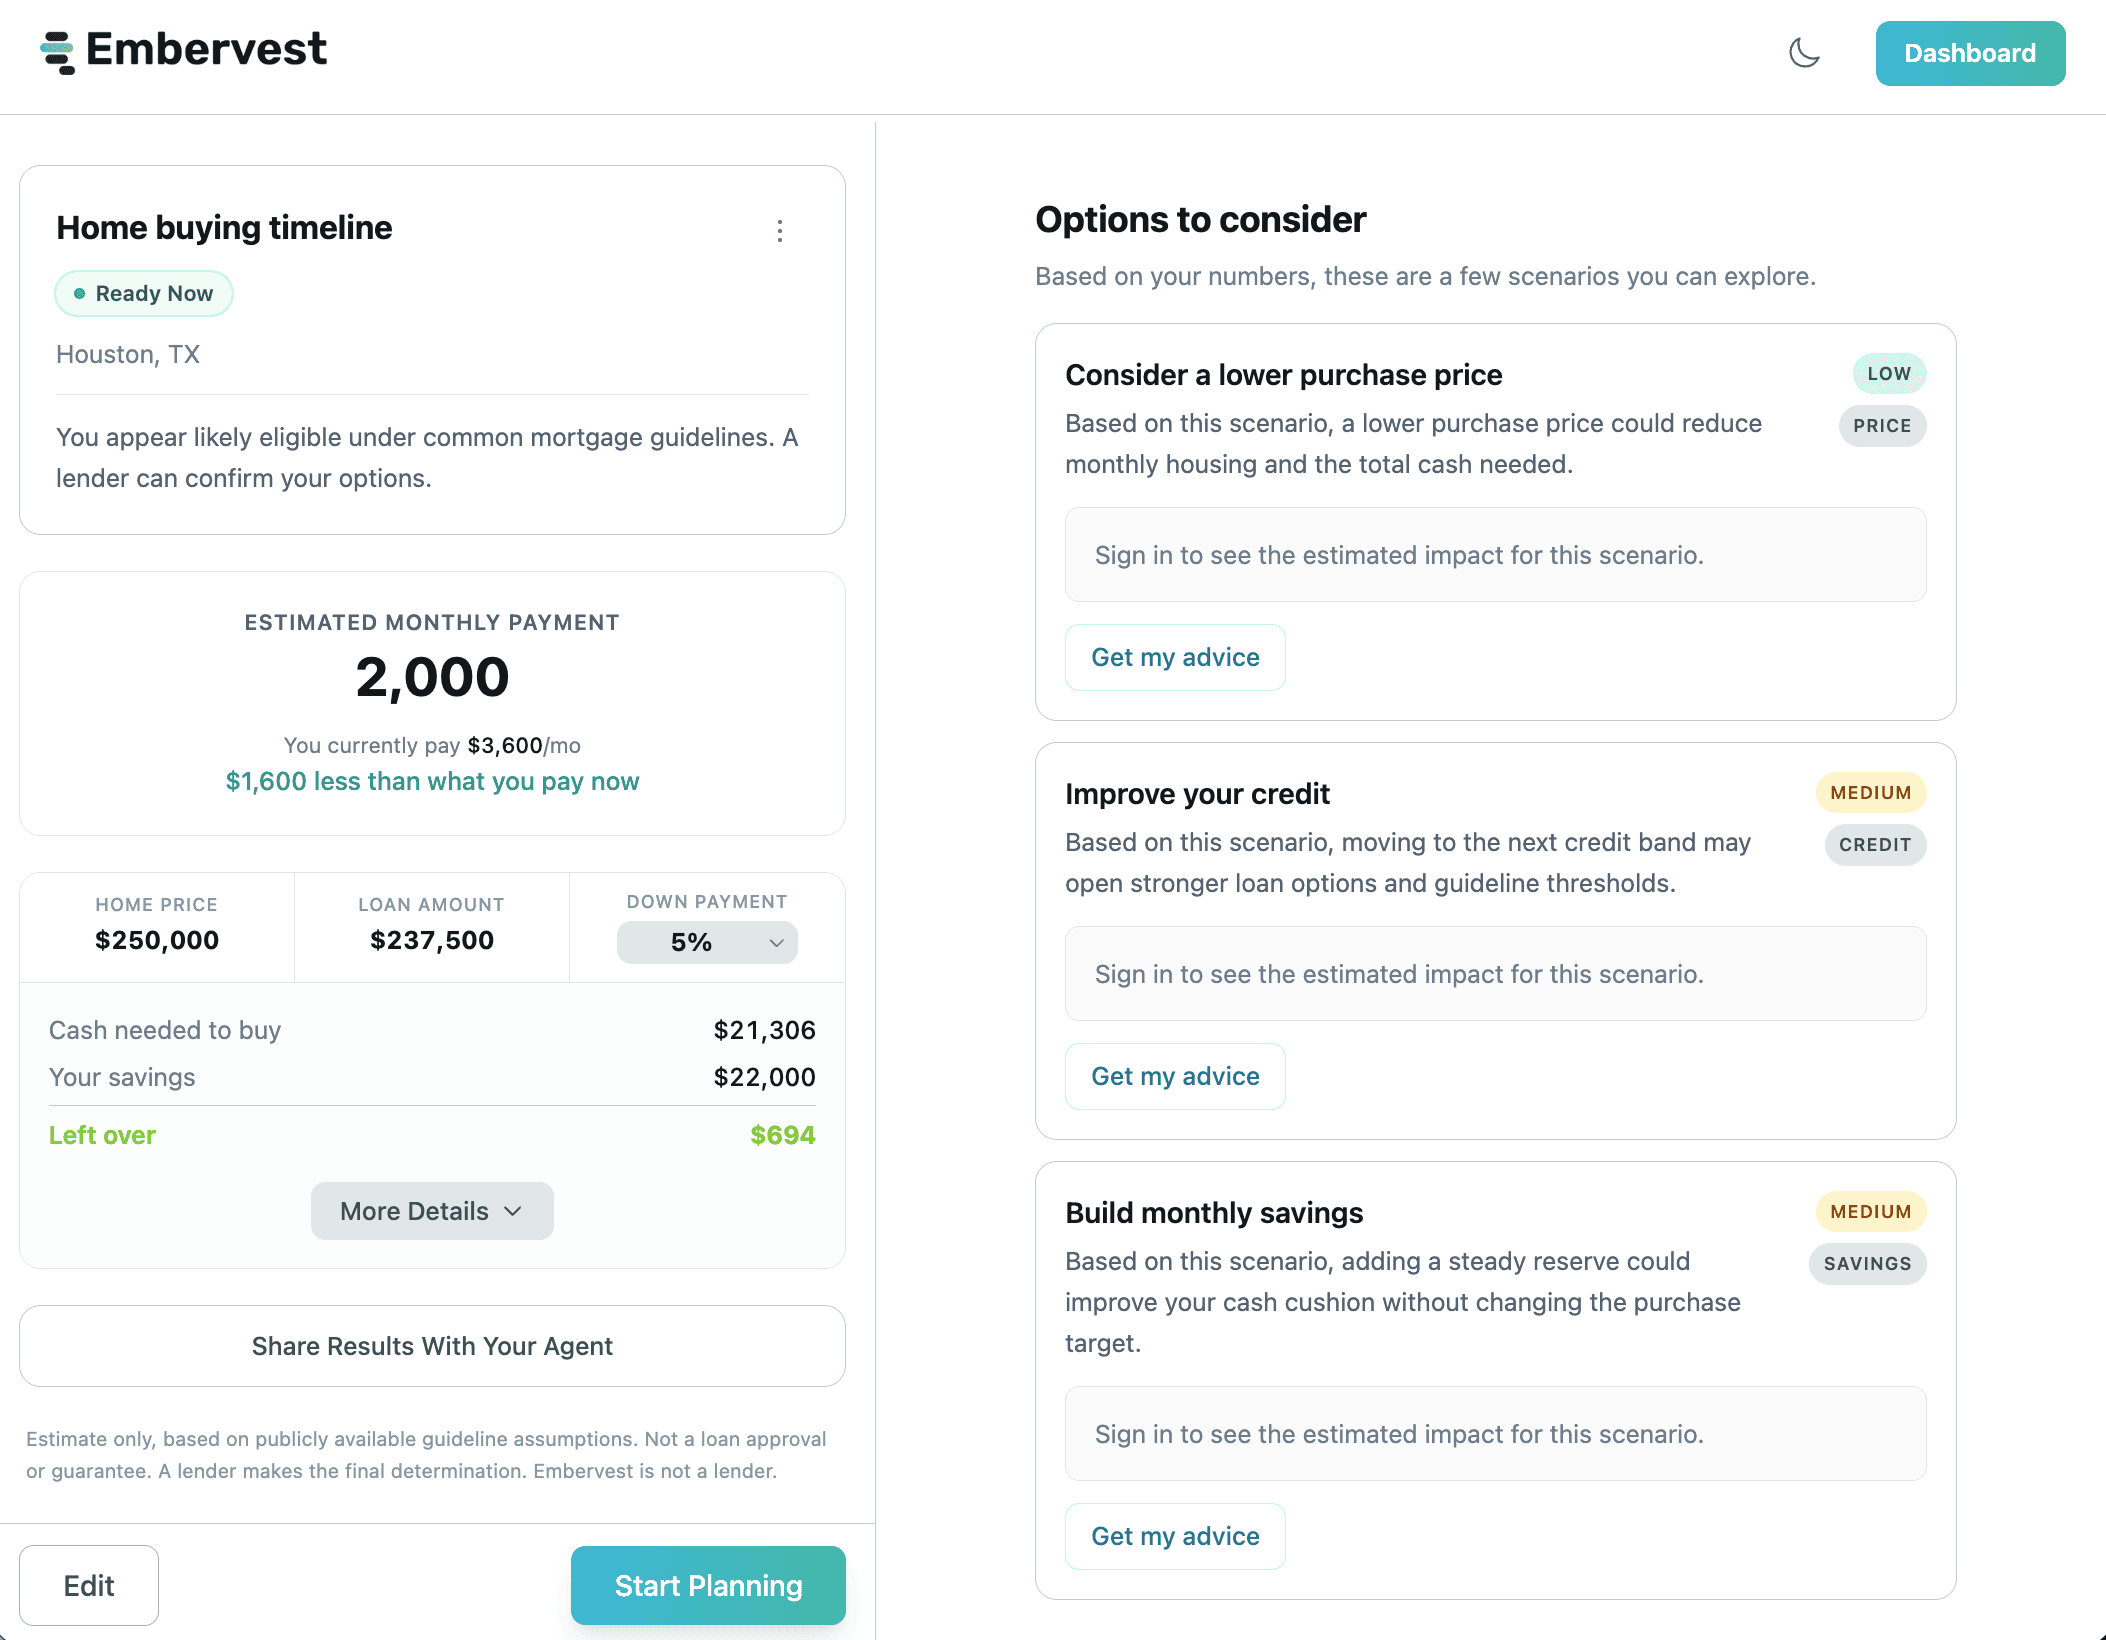Click the Ready Now status badge

click(144, 294)
